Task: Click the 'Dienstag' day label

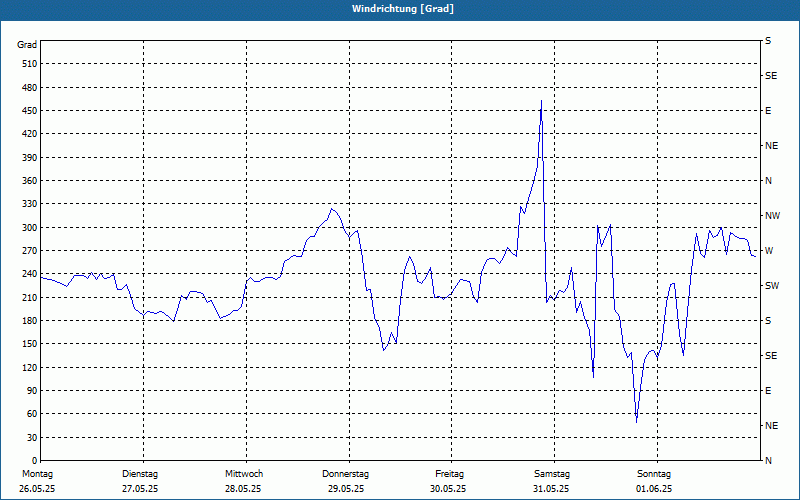Action: tap(140, 474)
